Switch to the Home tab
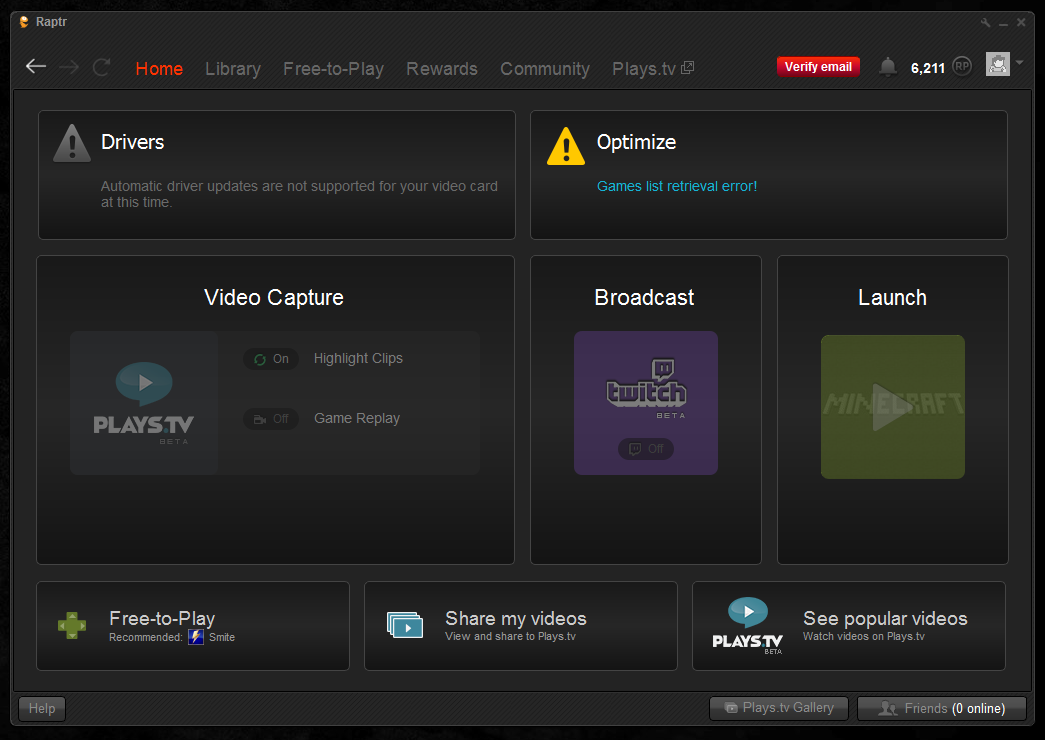The height and width of the screenshot is (740, 1045). (x=159, y=69)
